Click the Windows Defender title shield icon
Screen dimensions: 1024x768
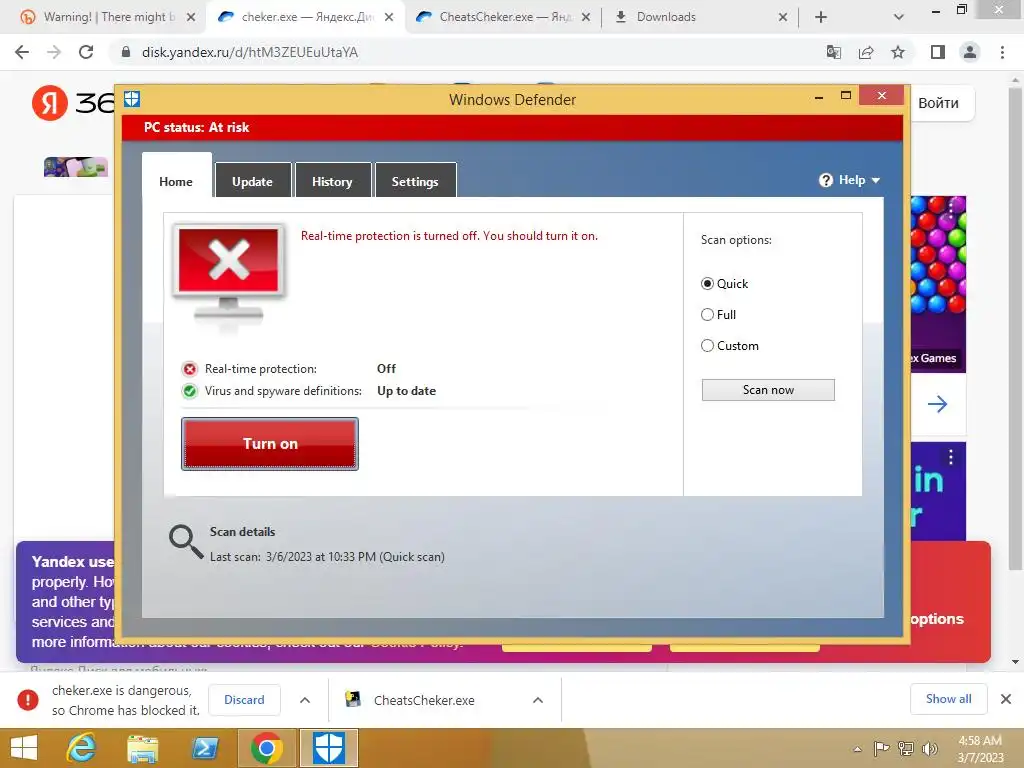coord(132,99)
